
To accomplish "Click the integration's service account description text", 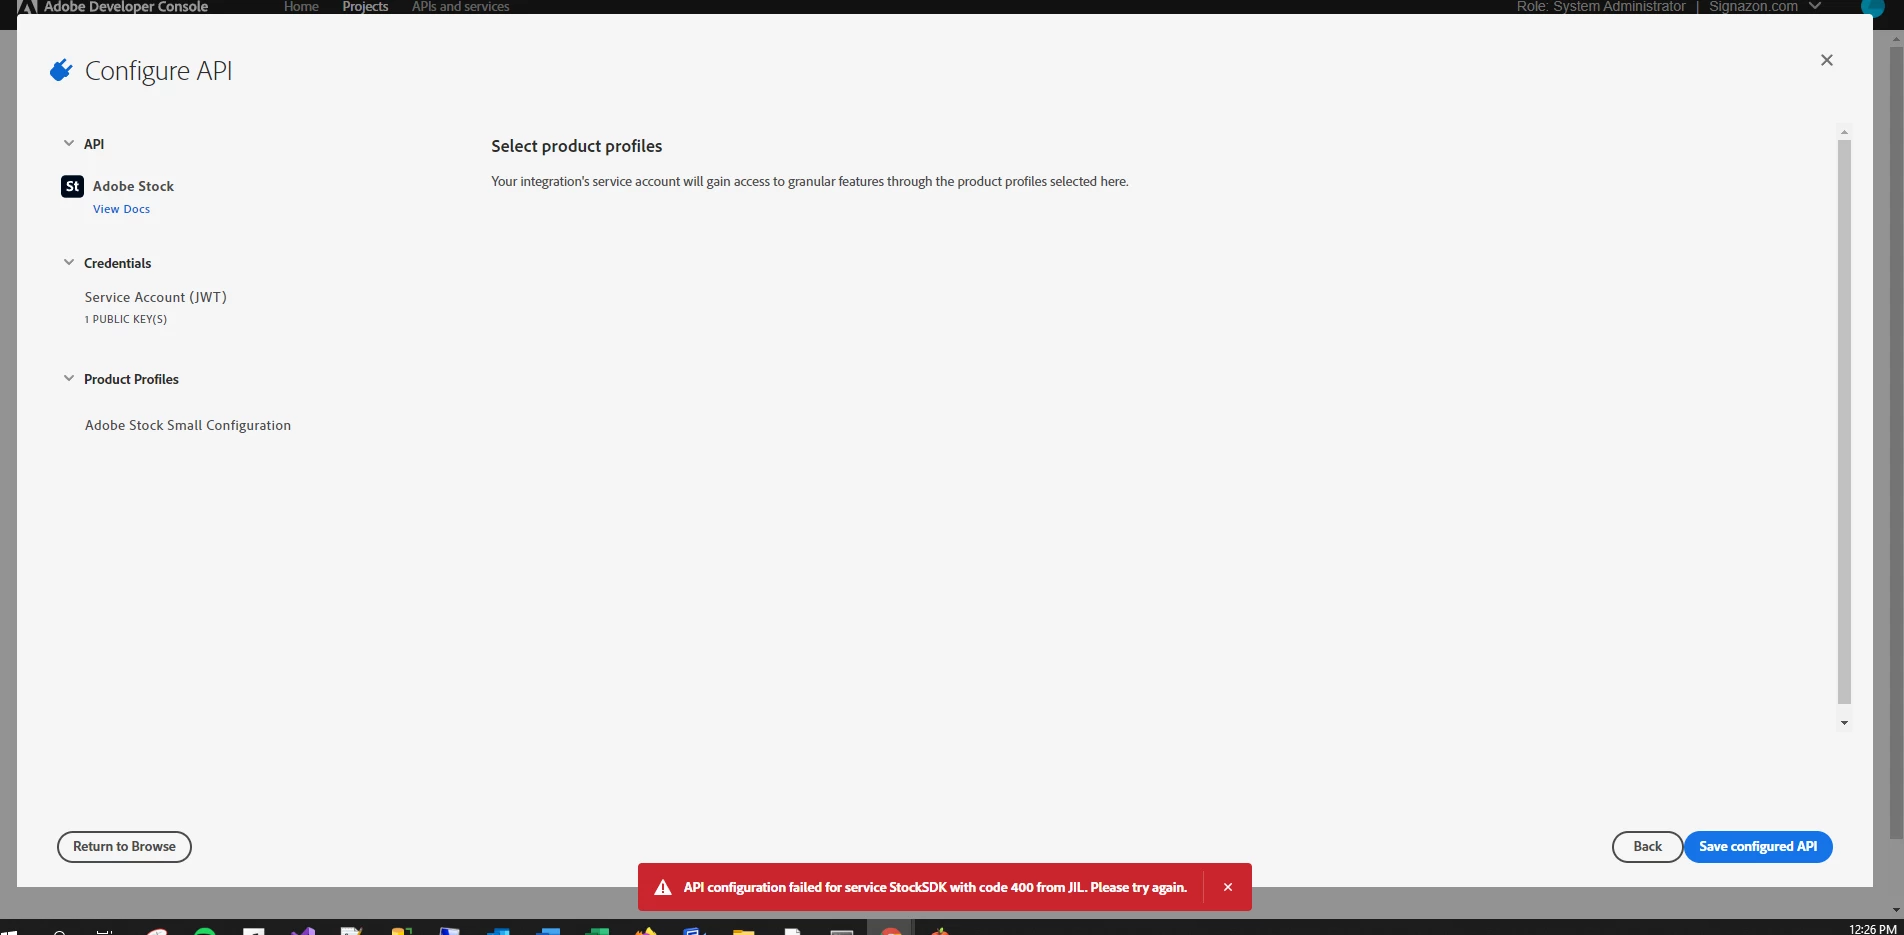I will (x=810, y=181).
